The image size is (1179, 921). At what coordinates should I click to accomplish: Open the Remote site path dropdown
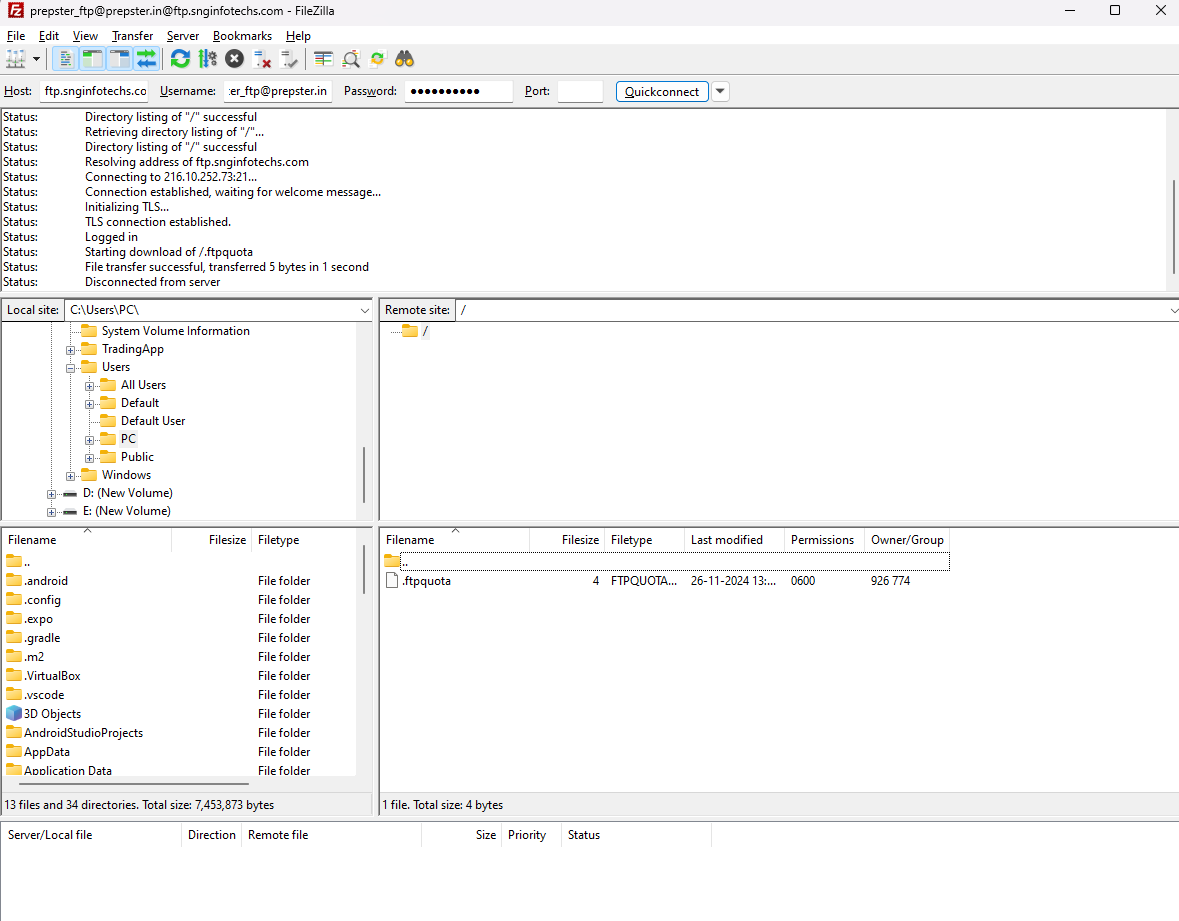pyautogui.click(x=1174, y=310)
